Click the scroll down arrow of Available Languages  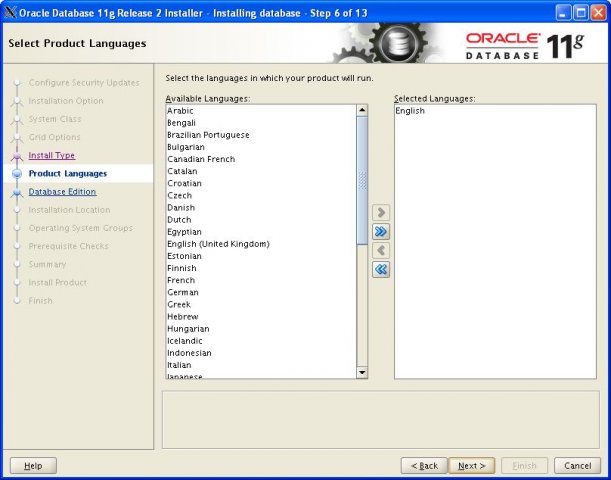pos(362,373)
